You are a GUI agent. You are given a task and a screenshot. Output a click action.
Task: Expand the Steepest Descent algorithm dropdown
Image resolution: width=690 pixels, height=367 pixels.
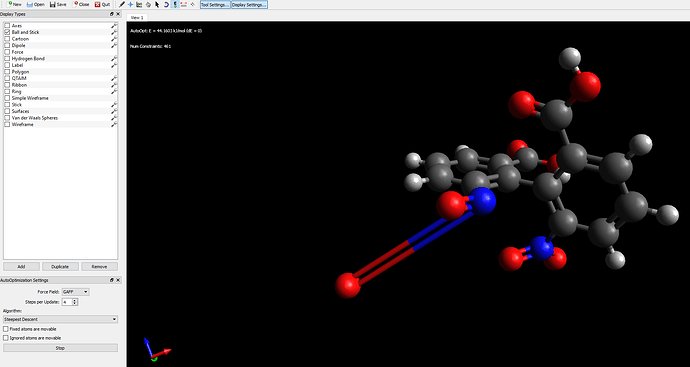tap(60, 319)
